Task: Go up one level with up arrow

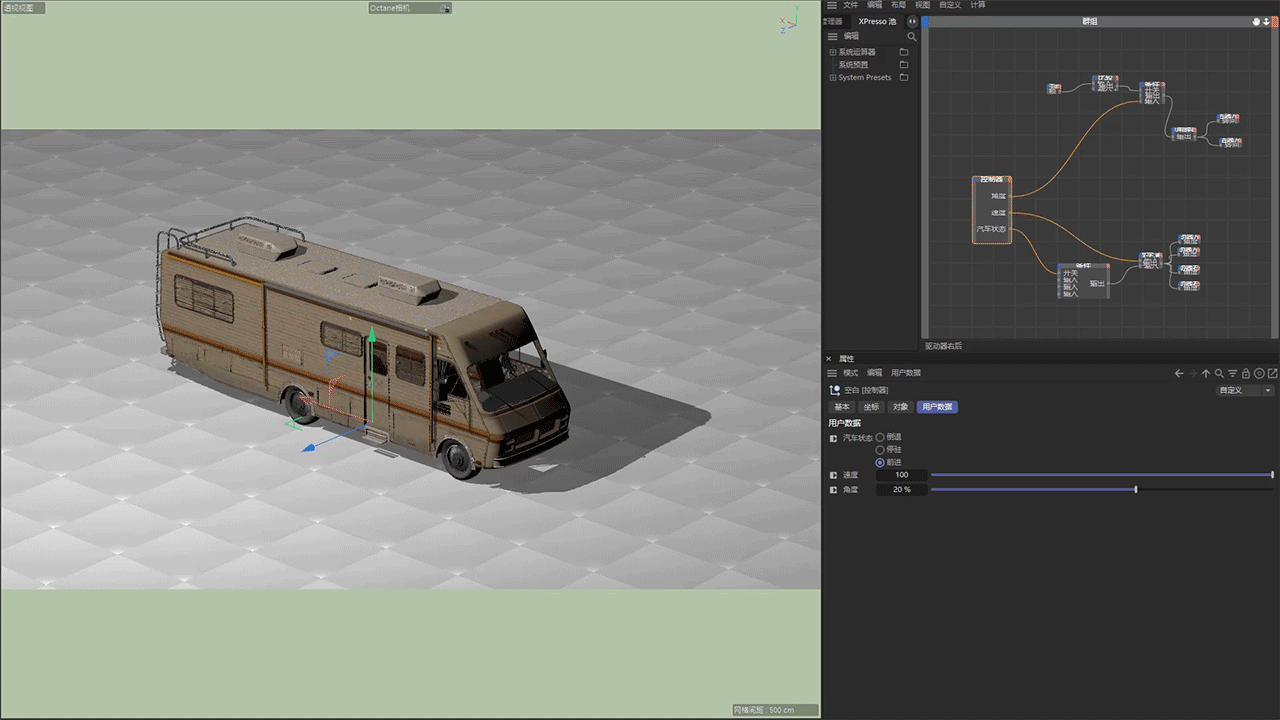Action: coord(1206,373)
